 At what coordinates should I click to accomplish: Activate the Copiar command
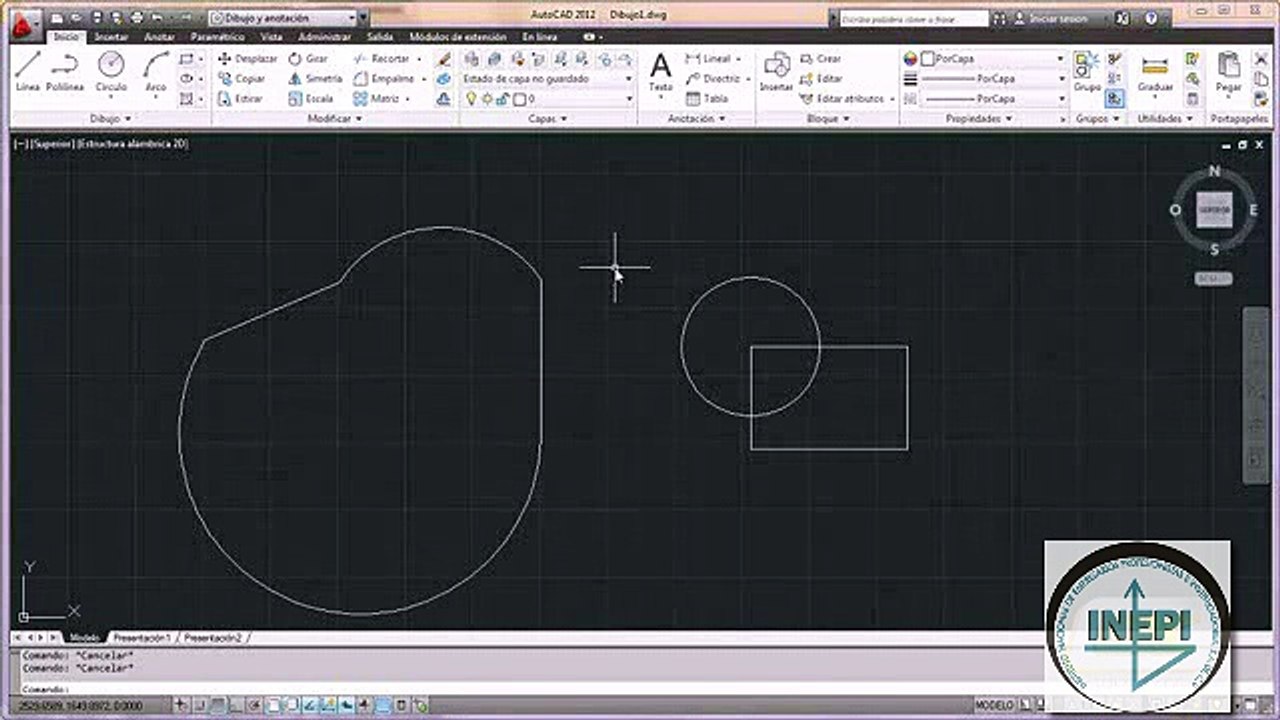(242, 79)
